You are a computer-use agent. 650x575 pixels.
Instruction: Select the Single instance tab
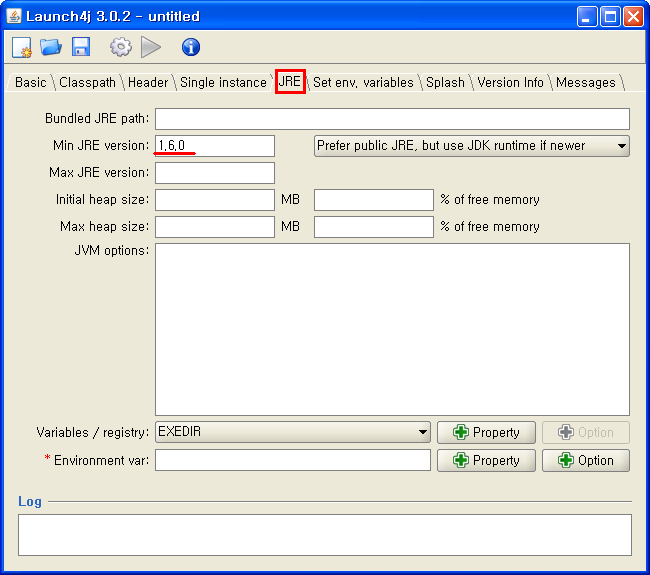click(x=223, y=82)
